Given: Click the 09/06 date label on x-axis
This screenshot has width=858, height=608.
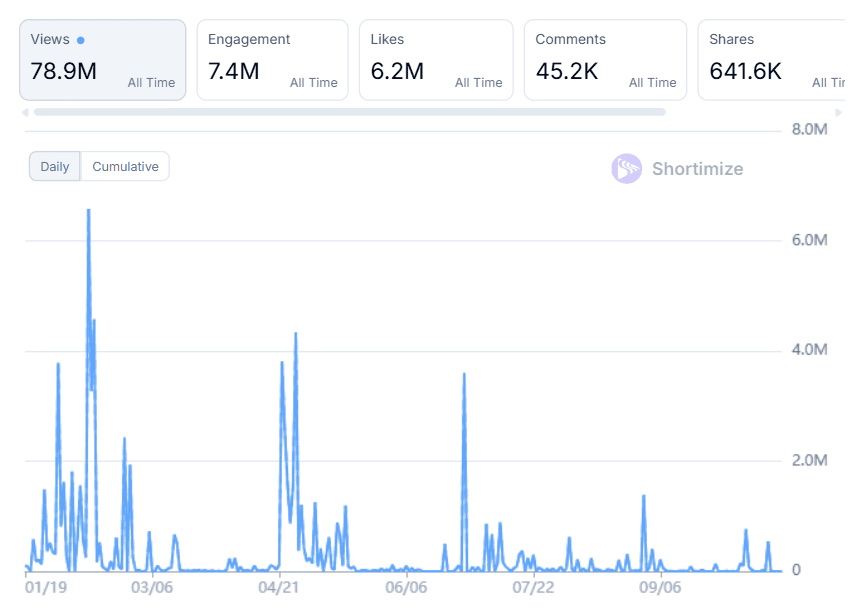Looking at the screenshot, I should pos(660,587).
